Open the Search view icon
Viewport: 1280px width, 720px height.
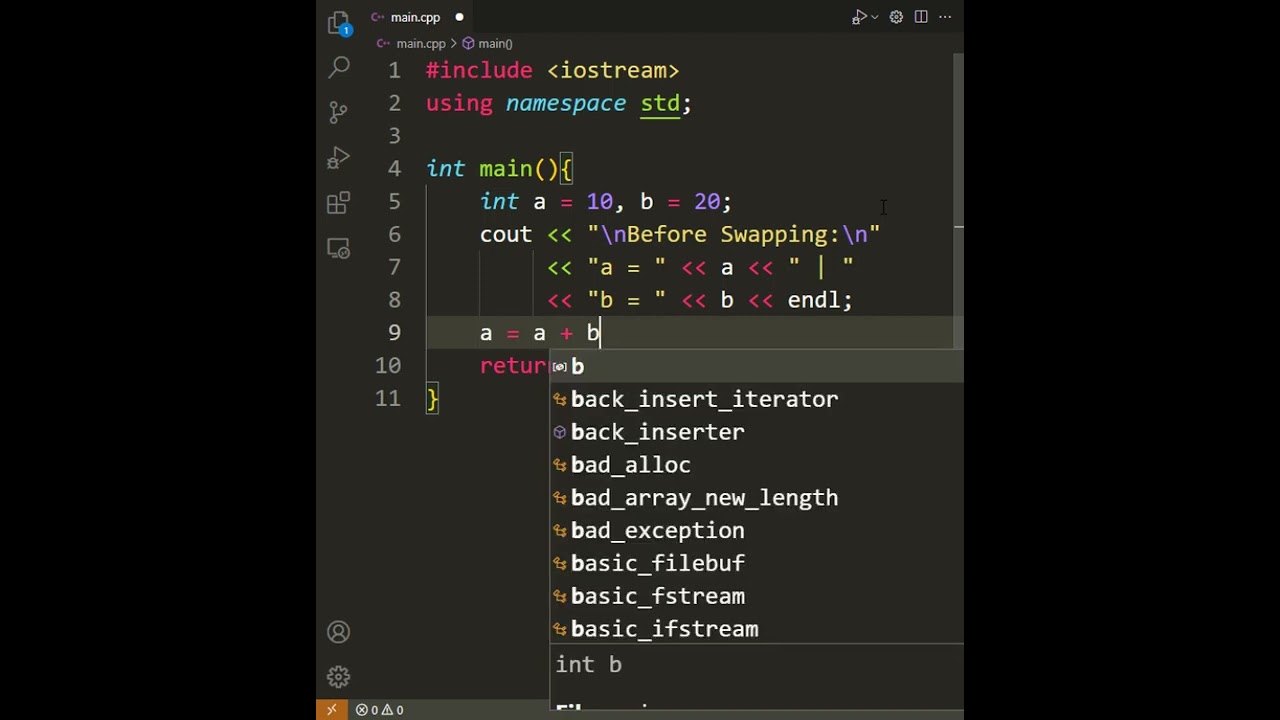coord(339,67)
